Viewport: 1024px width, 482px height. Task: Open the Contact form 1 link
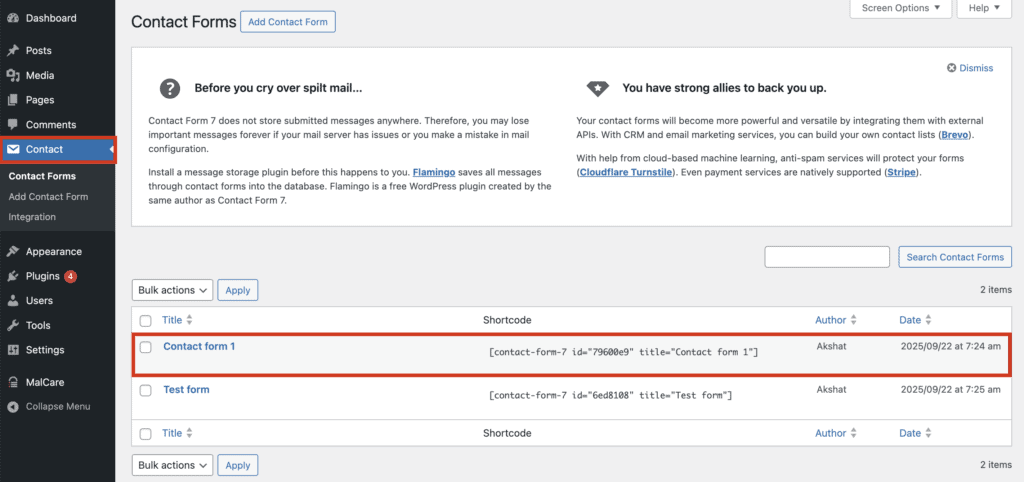pyautogui.click(x=199, y=346)
